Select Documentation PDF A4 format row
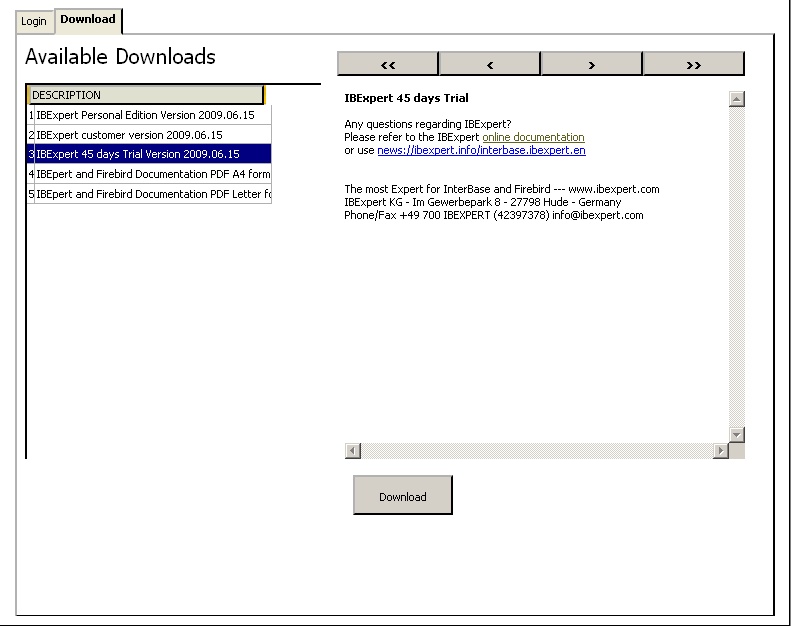791x626 pixels. click(149, 174)
